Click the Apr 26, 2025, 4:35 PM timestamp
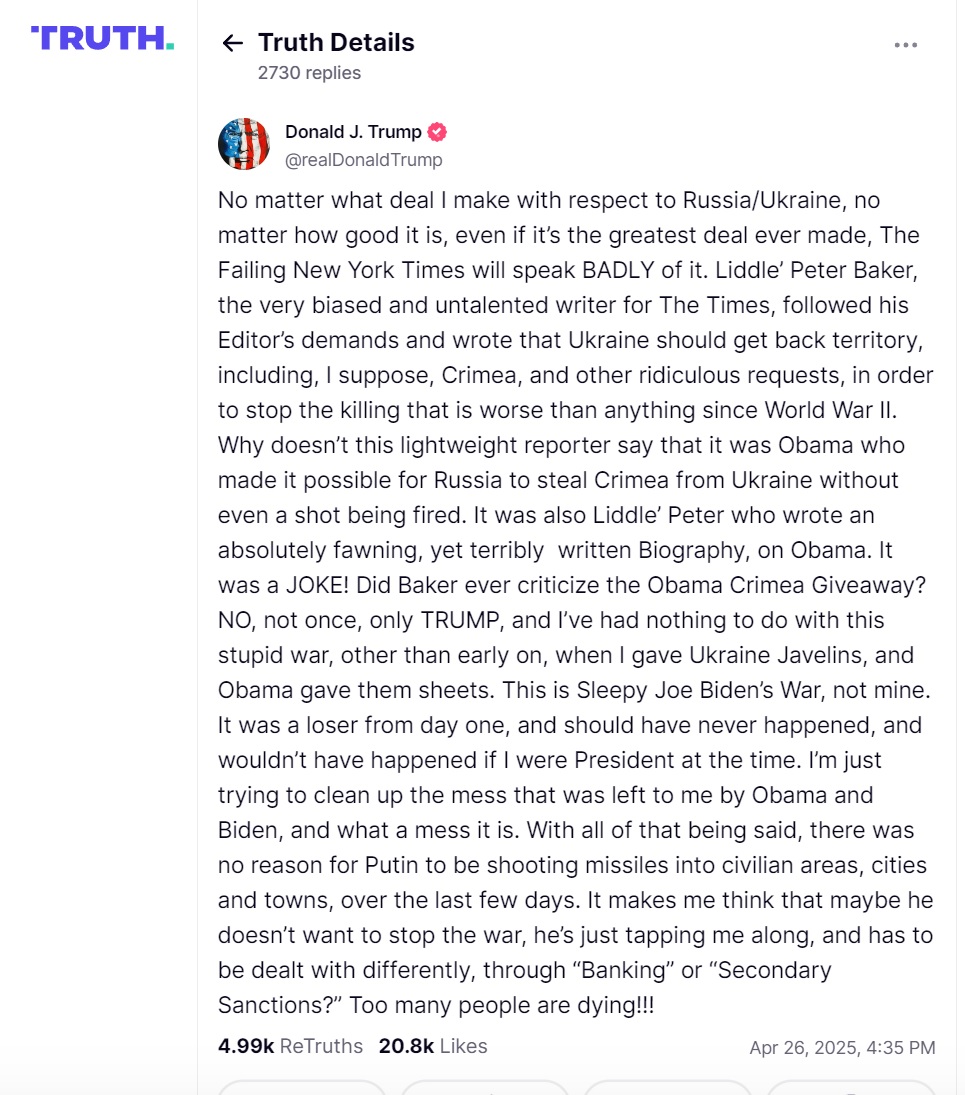The width and height of the screenshot is (965, 1095). tap(842, 1048)
